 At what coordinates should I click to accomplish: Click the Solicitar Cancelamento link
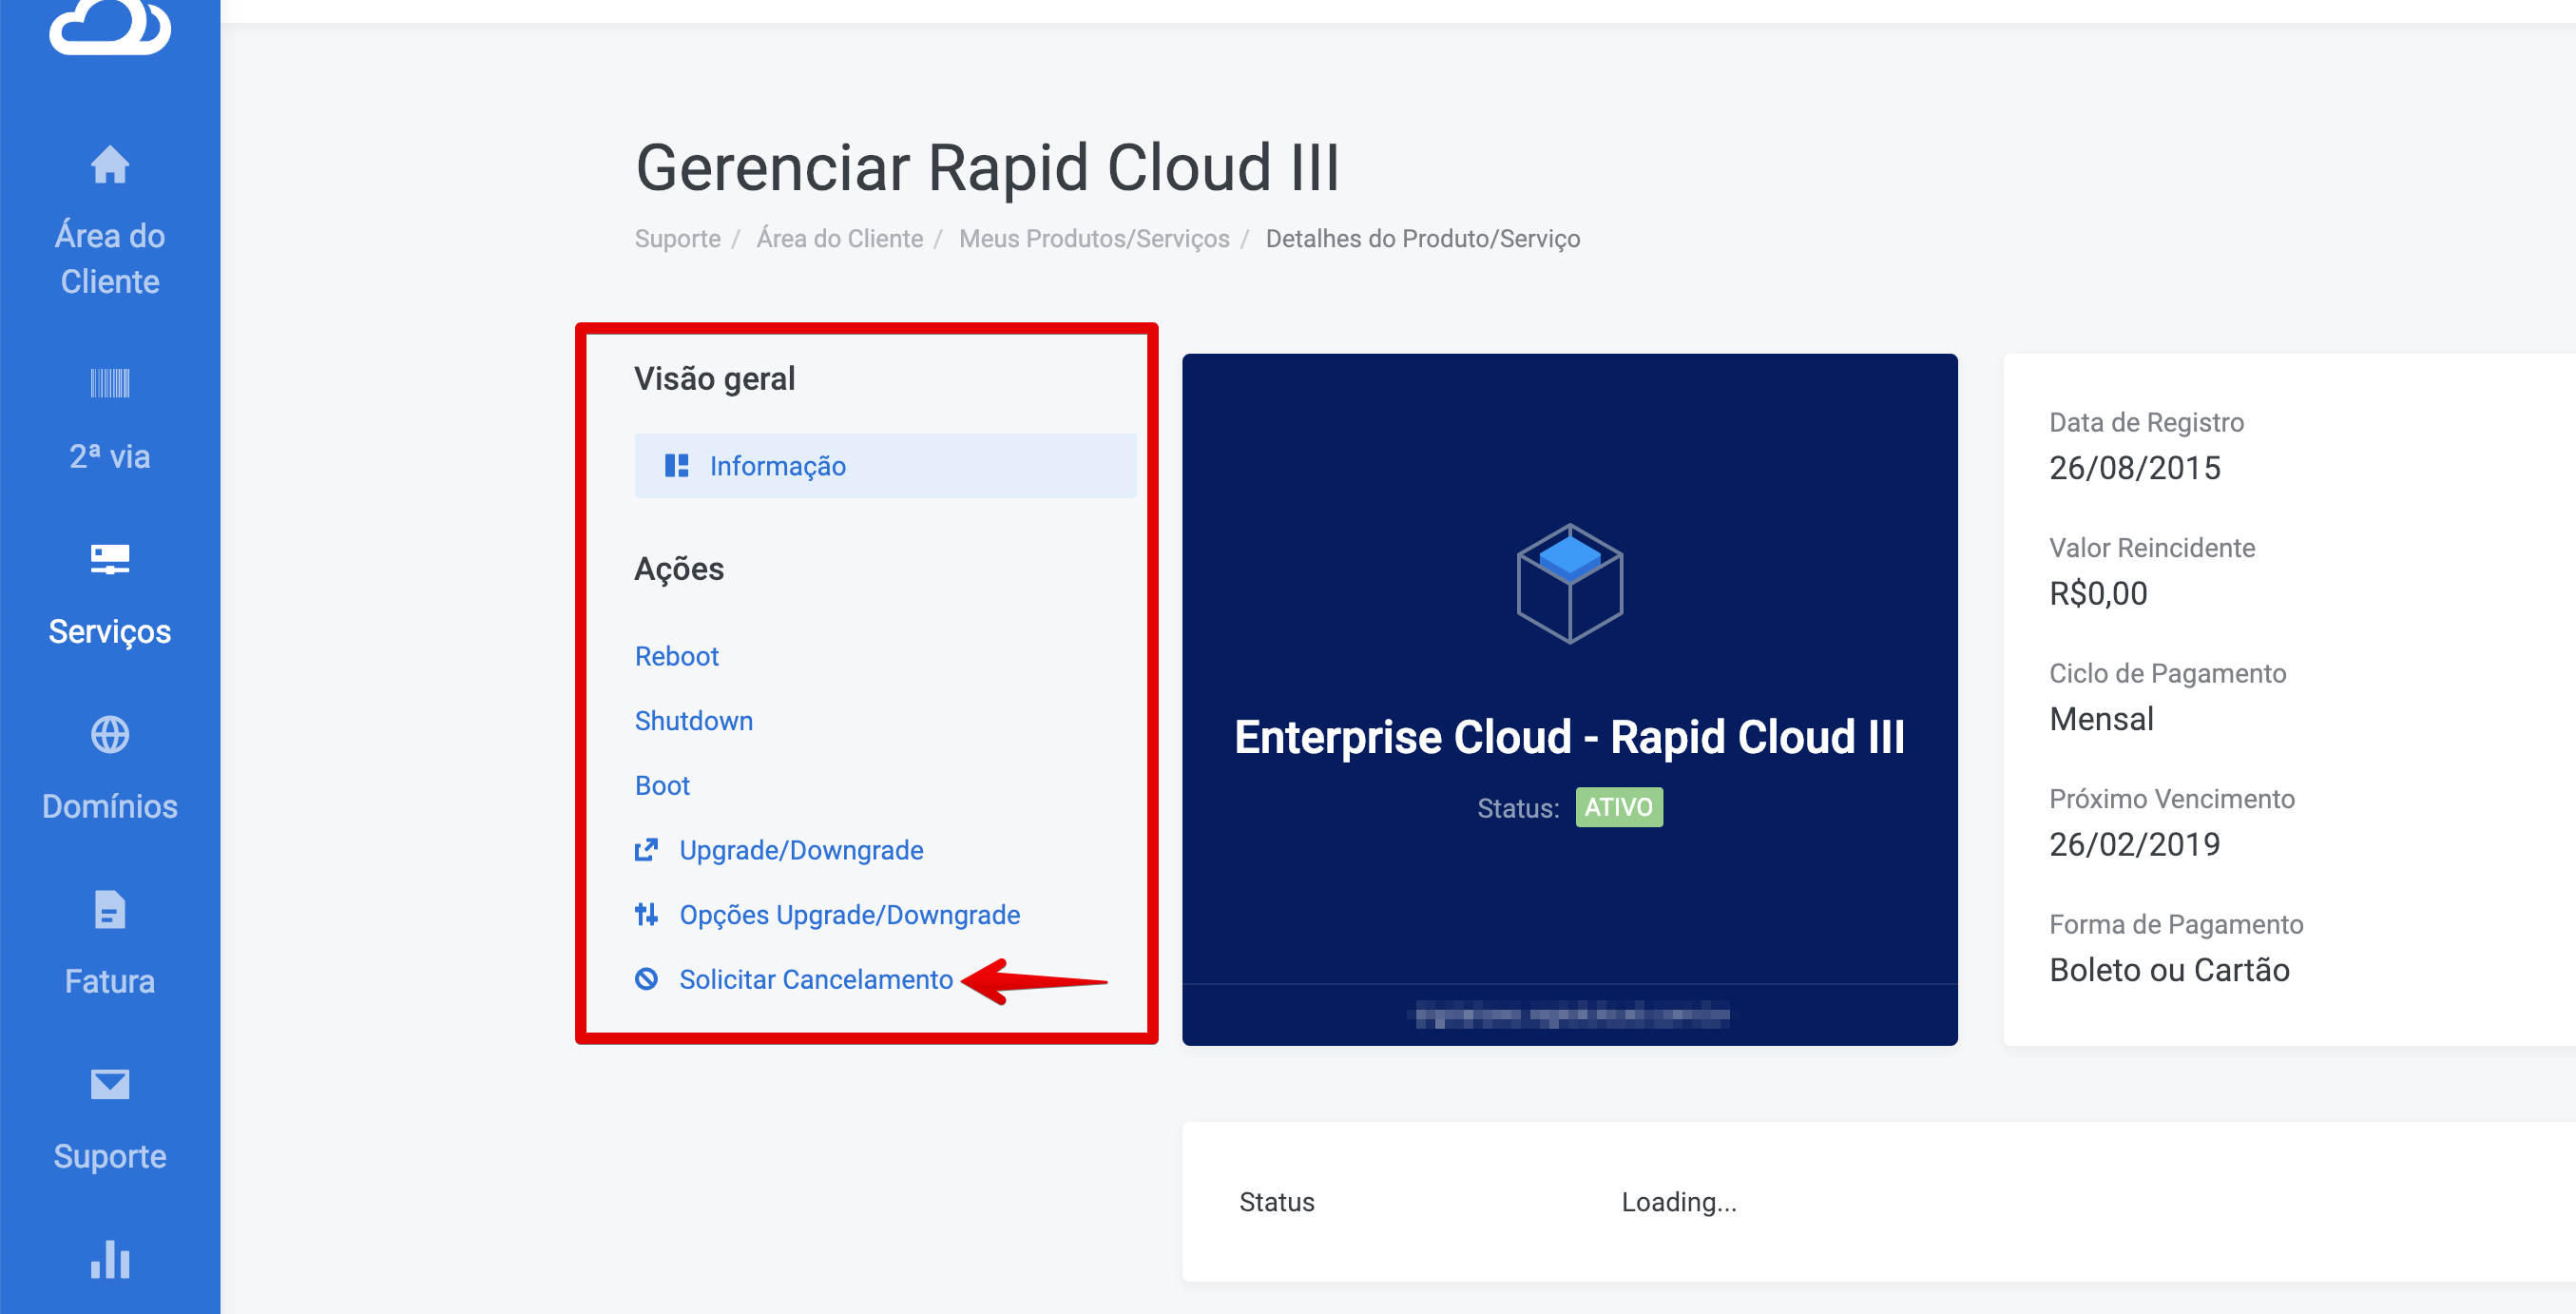click(x=815, y=979)
